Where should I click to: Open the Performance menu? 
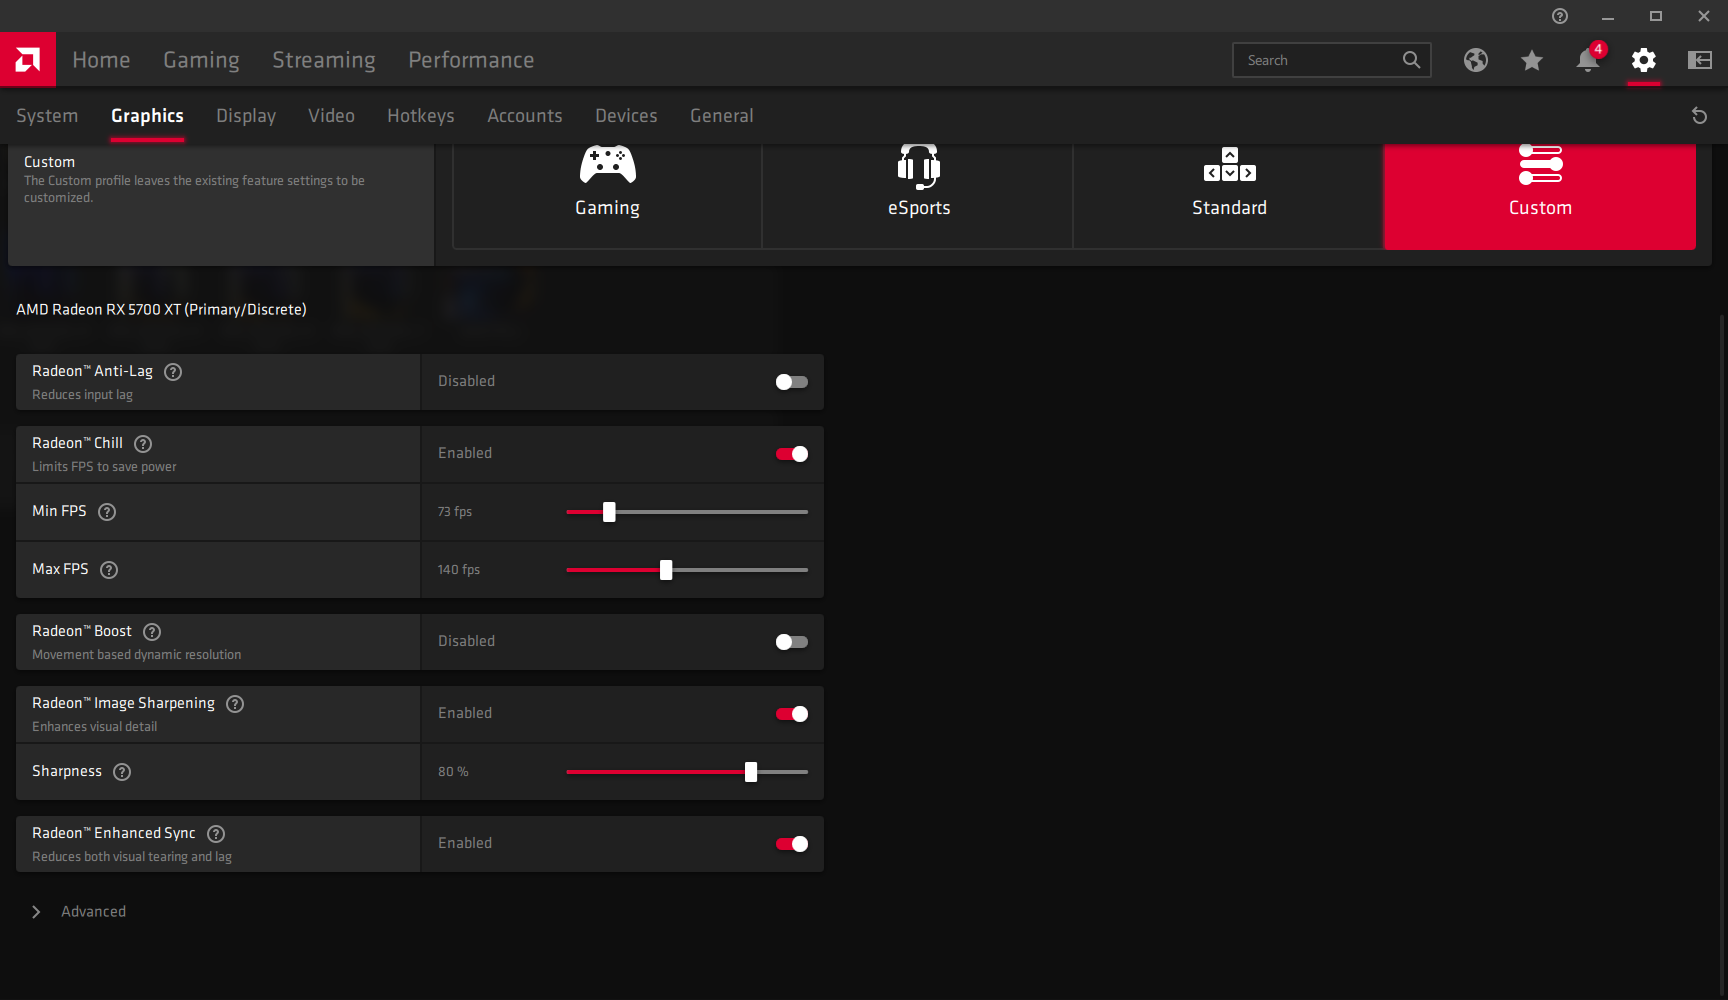click(x=471, y=60)
